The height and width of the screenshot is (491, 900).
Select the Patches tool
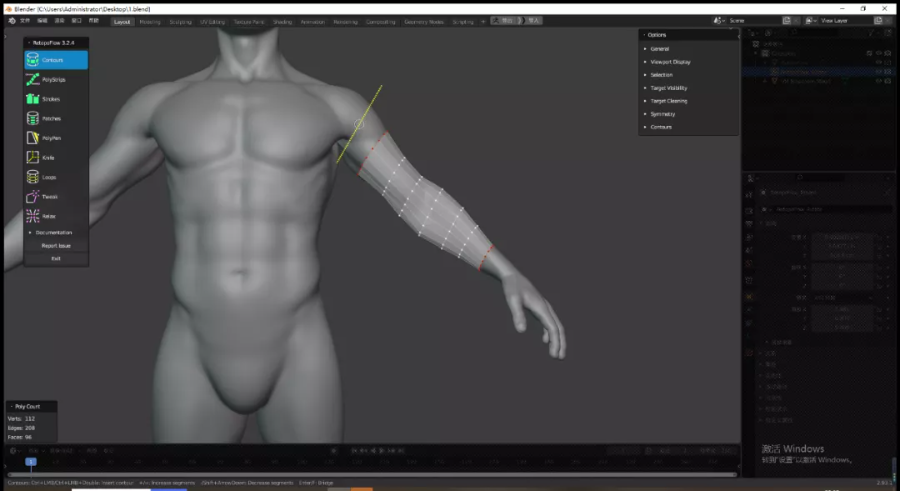pyautogui.click(x=55, y=118)
